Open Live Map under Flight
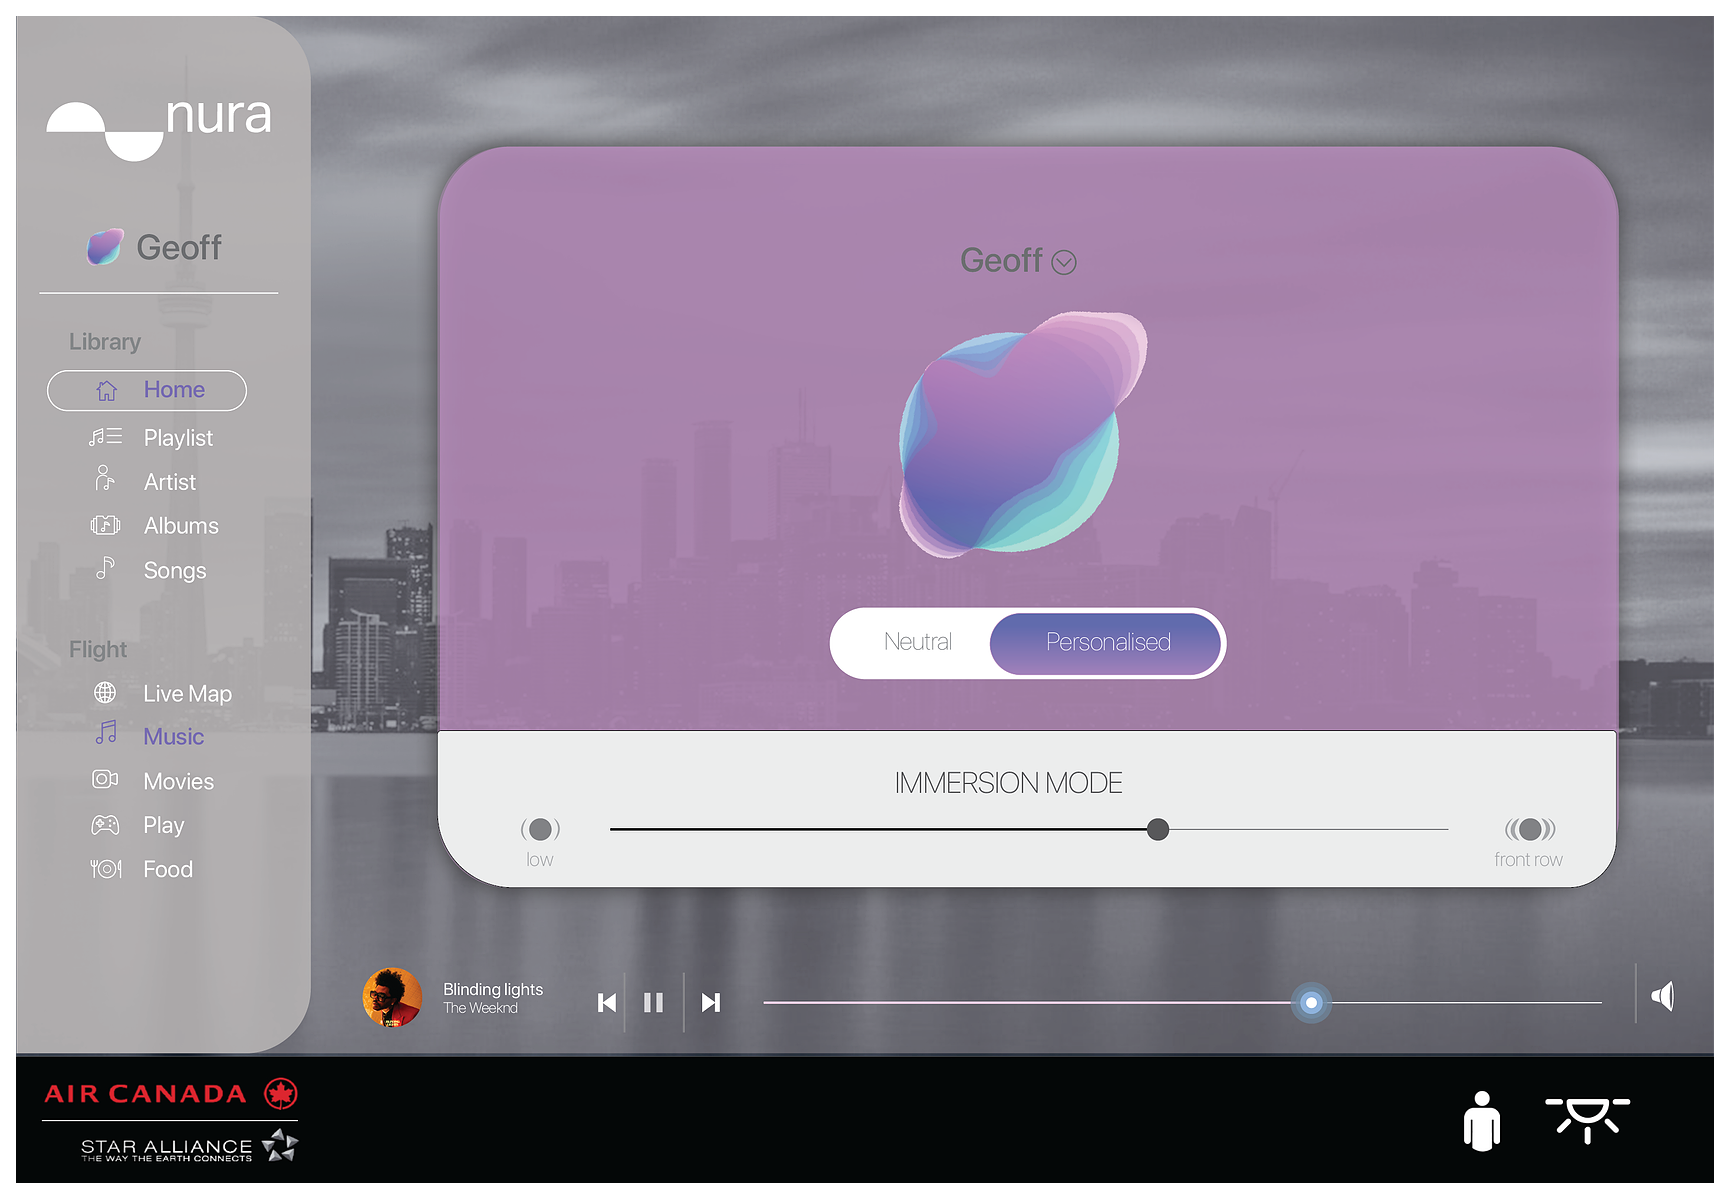The image size is (1730, 1199). click(187, 694)
